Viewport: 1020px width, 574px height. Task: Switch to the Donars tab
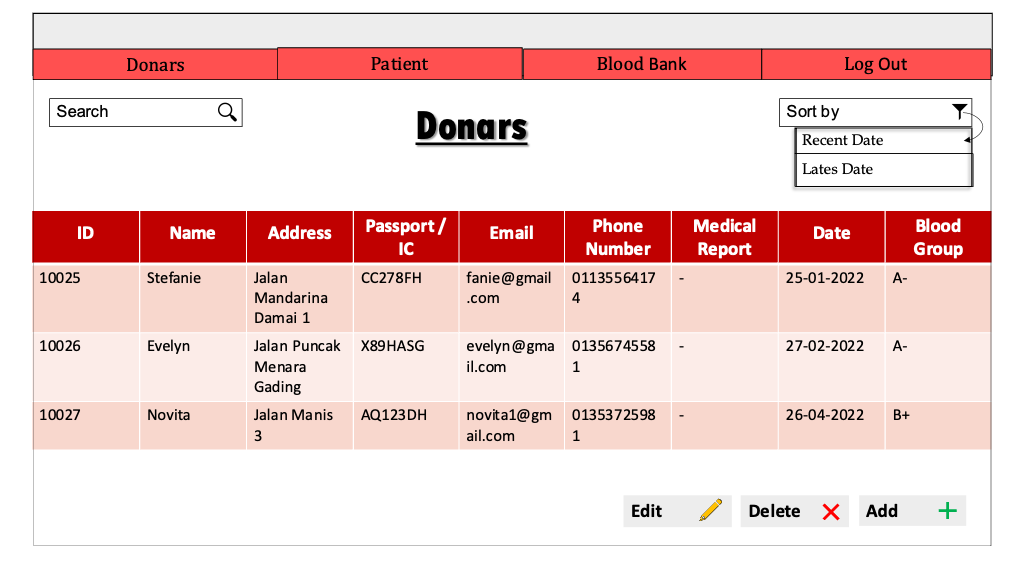[155, 65]
